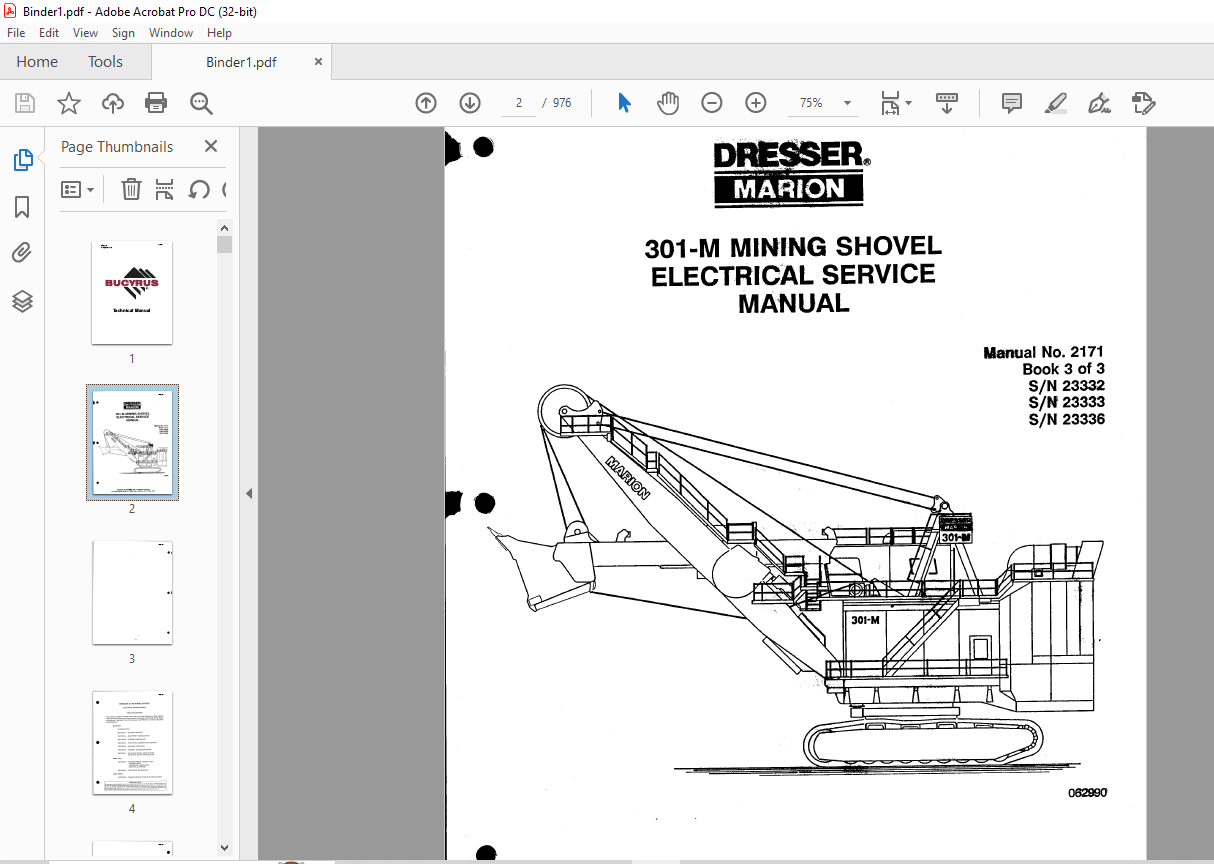This screenshot has height=864, width=1214.
Task: Open the Fill & Sign tool
Action: tap(1099, 103)
